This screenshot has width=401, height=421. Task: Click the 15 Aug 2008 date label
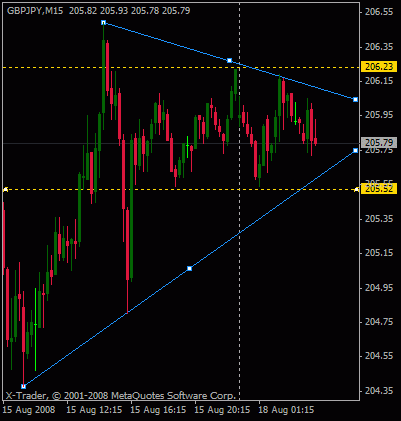29,410
